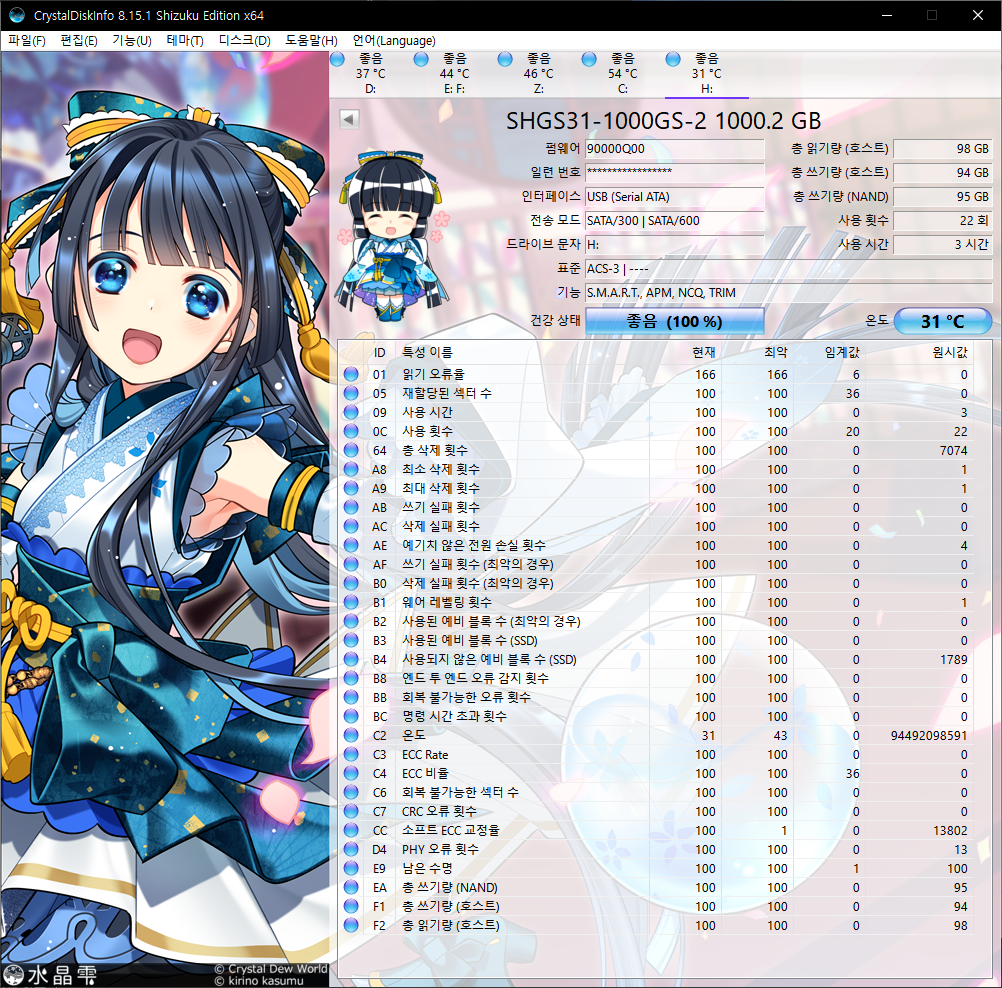Screen dimensions: 1002x988
Task: Click the chibi Shizuku character image
Action: 392,236
